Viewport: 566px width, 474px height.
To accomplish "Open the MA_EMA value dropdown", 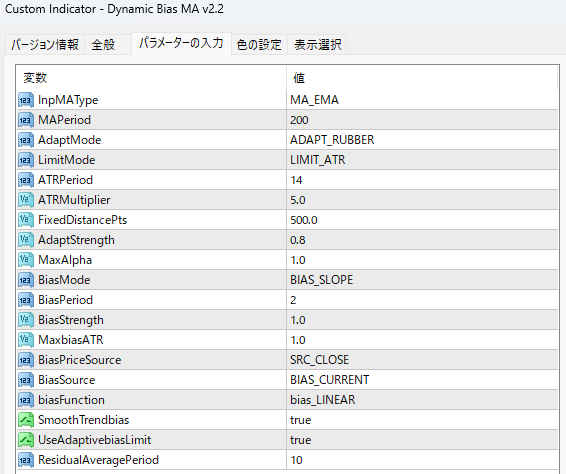I will coord(422,100).
